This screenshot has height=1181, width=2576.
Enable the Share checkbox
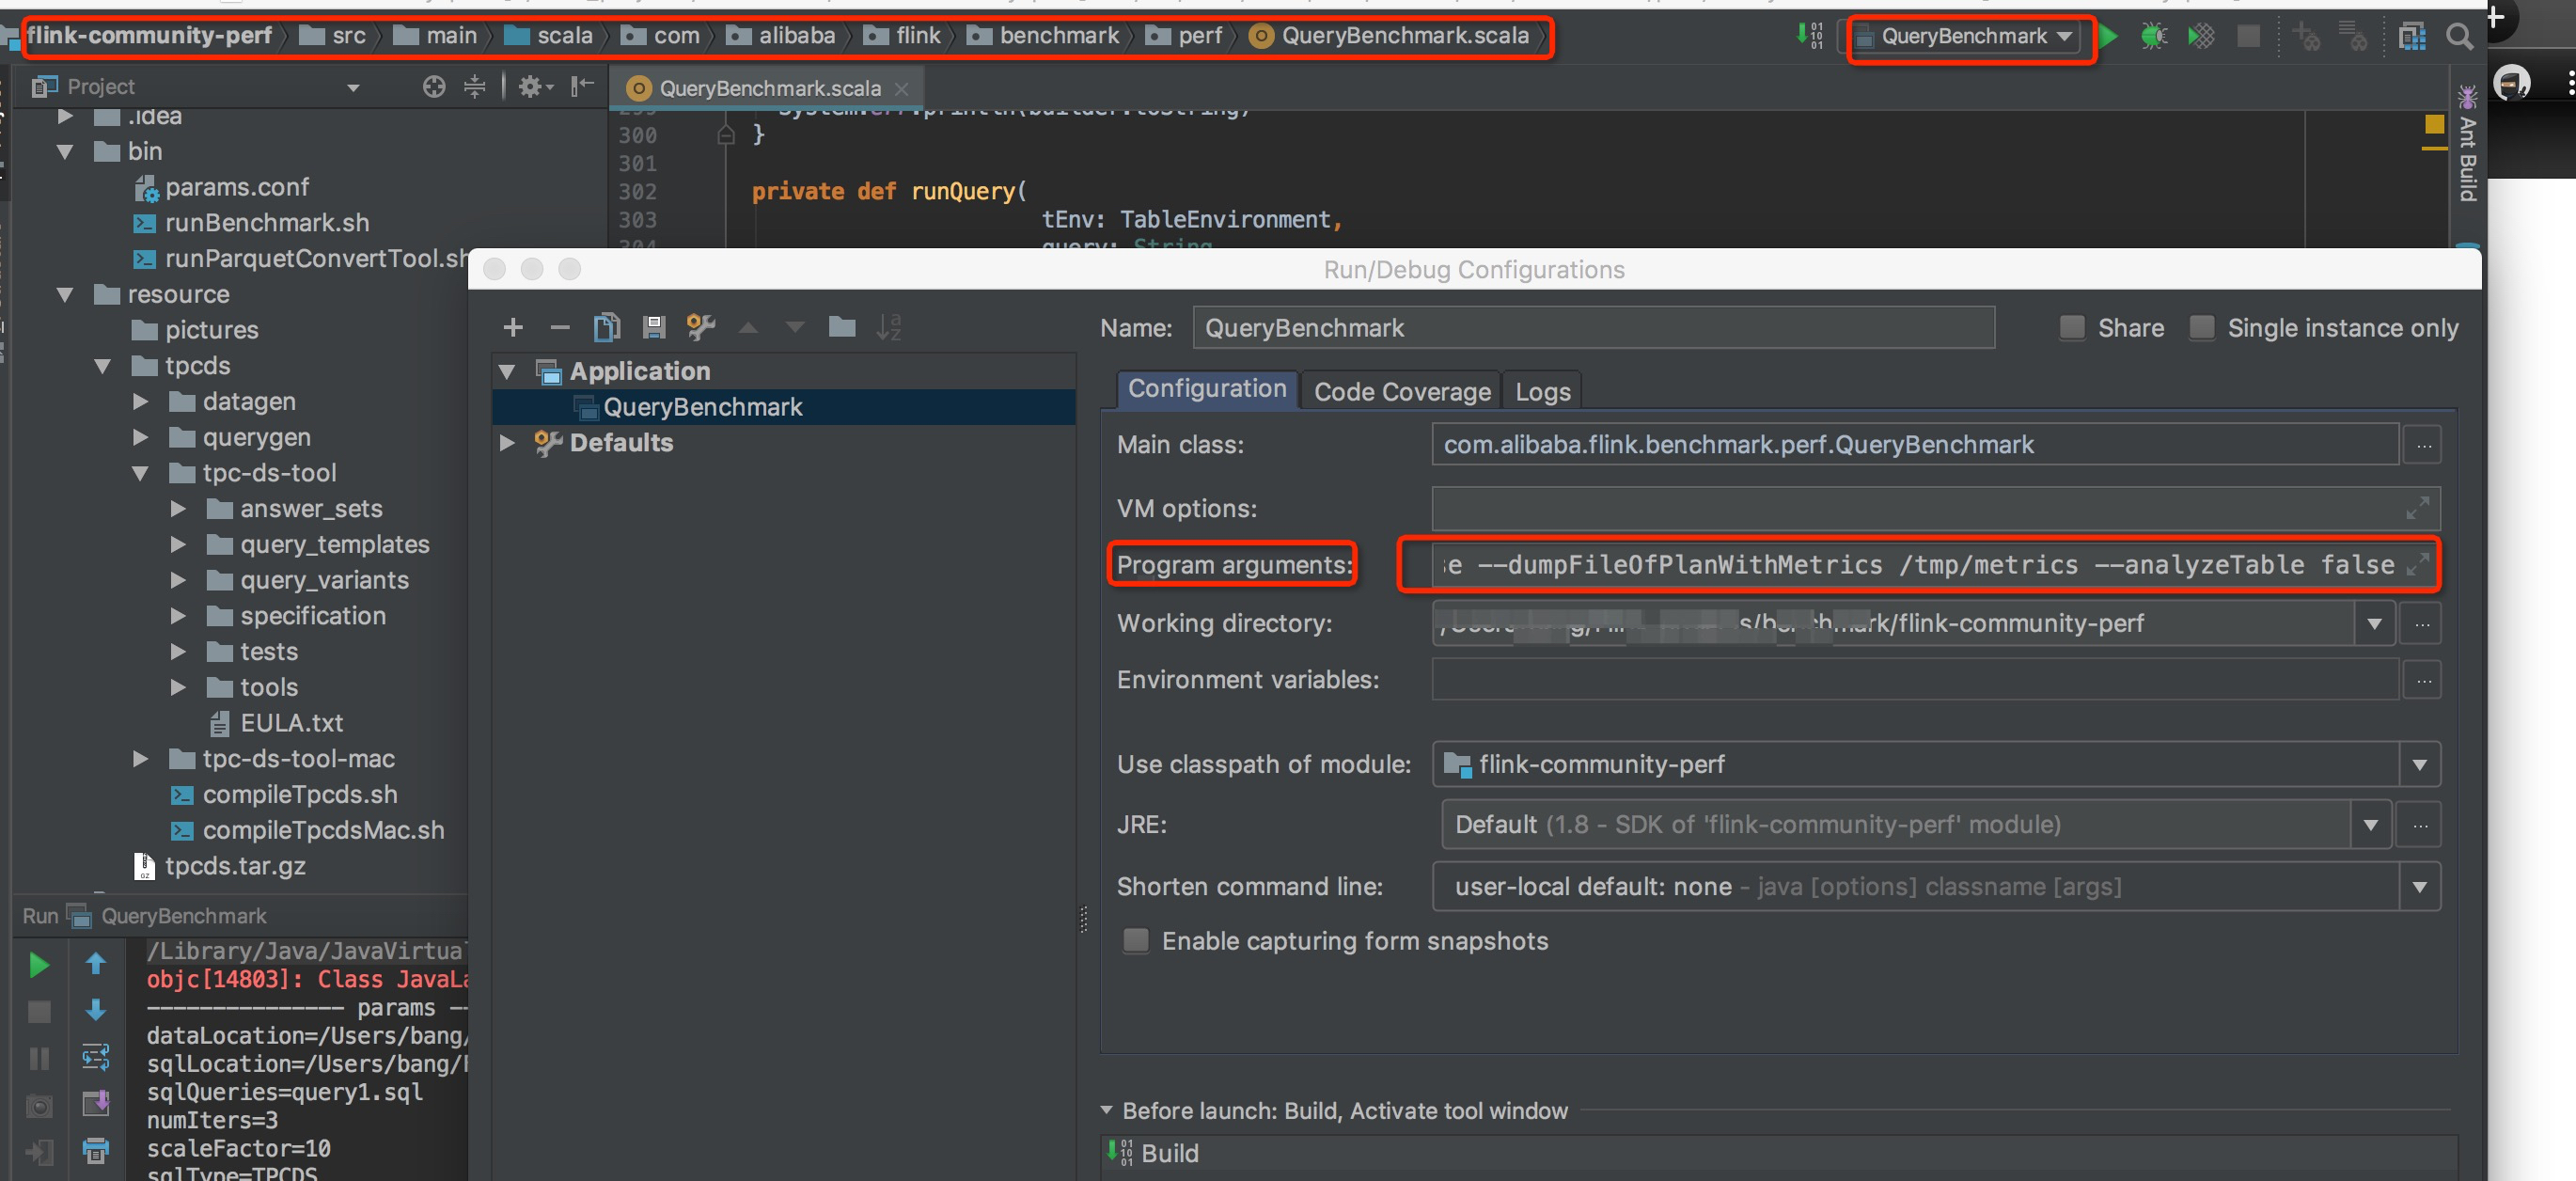pyautogui.click(x=2072, y=327)
